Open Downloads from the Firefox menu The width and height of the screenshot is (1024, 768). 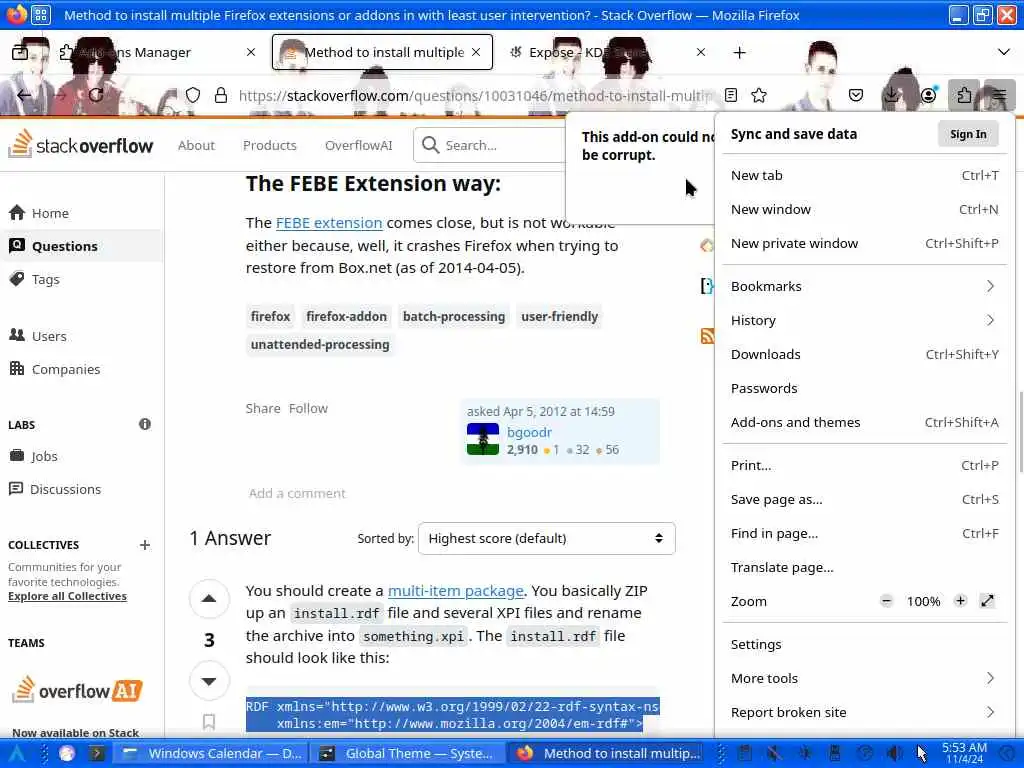[x=863, y=354]
